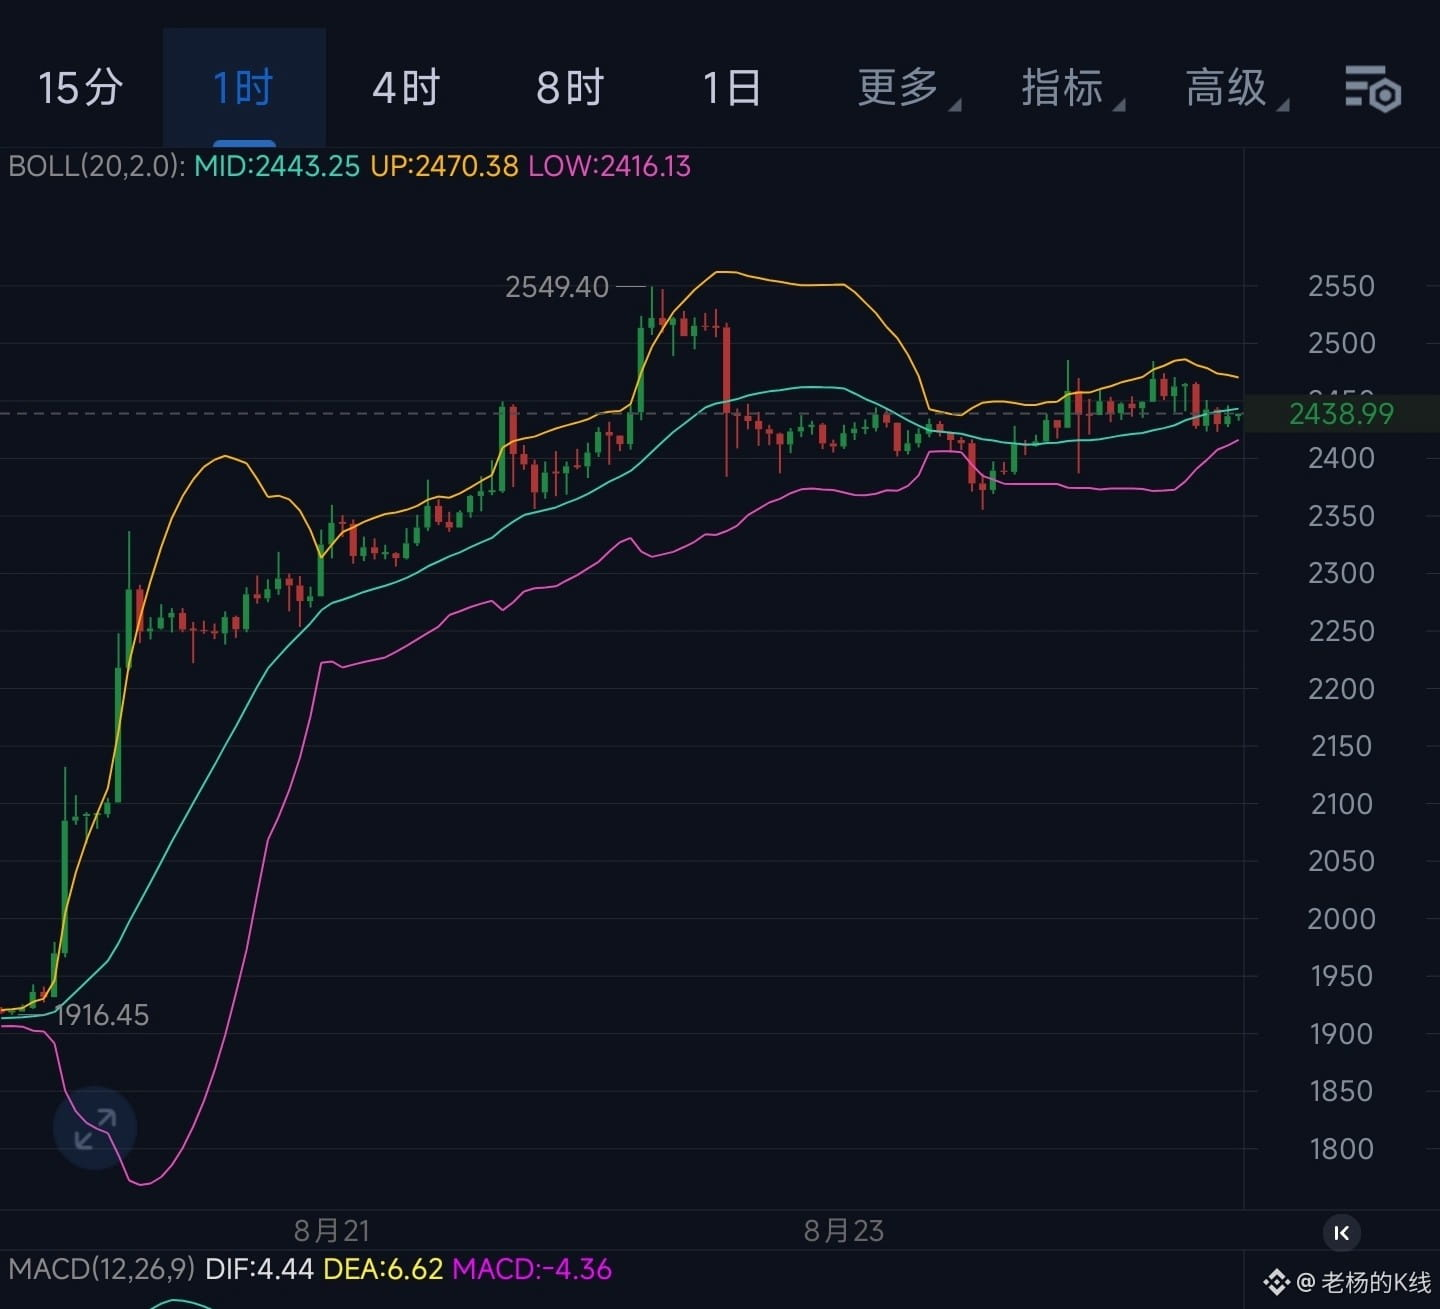The width and height of the screenshot is (1440, 1309).
Task: Expand the 更多 timeframe dropdown
Action: coord(907,88)
